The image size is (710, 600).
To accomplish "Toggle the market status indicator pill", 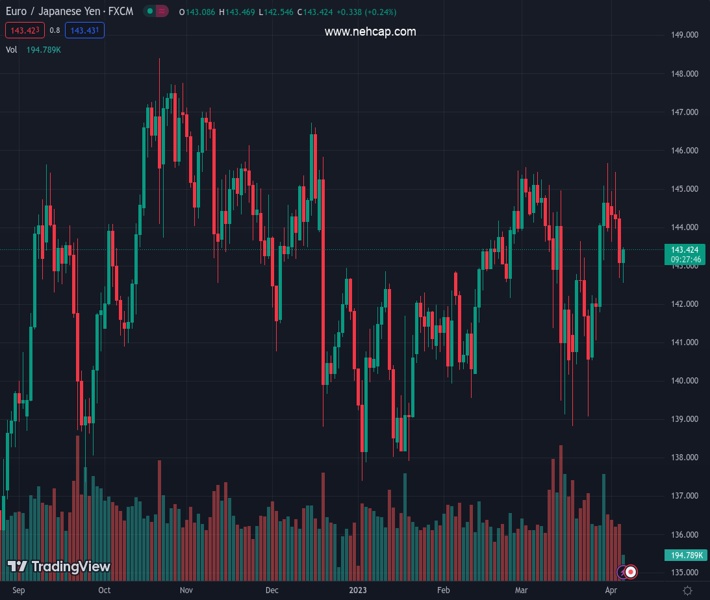I will tap(155, 11).
